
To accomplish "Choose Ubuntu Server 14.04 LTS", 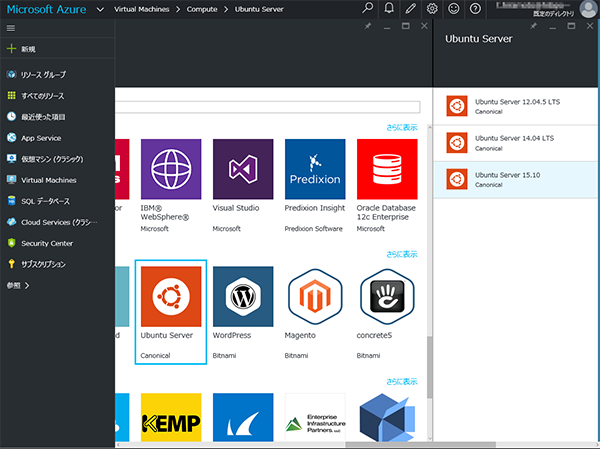I will (x=515, y=143).
